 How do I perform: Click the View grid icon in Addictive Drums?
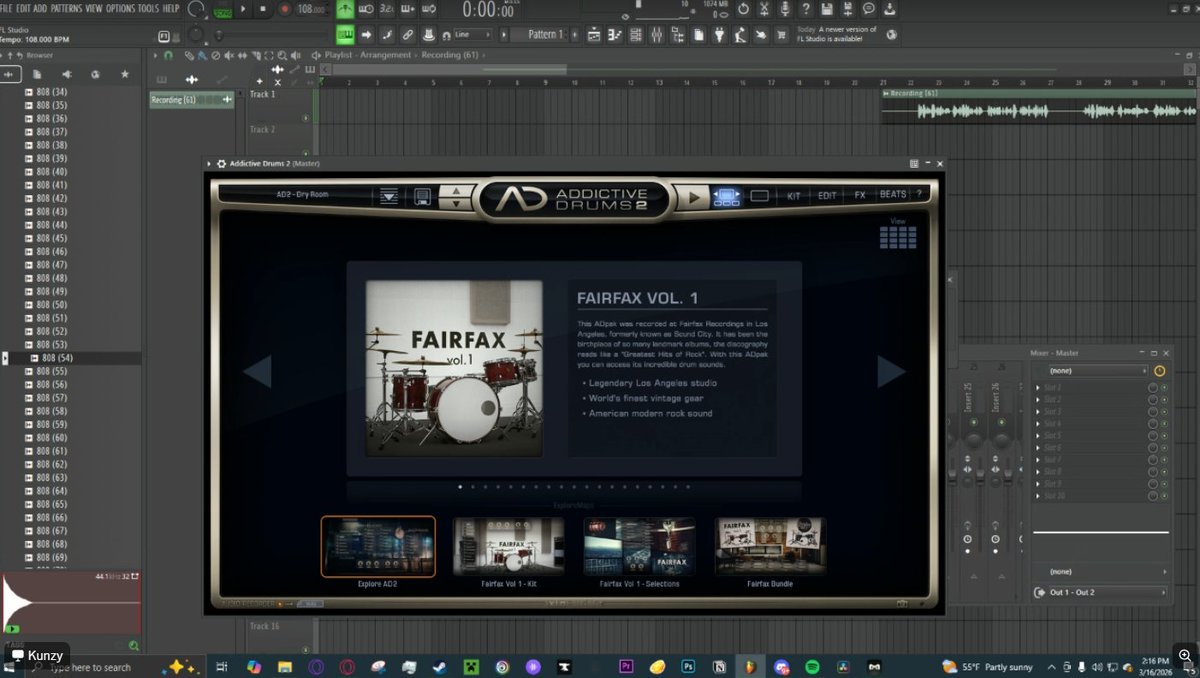tap(898, 237)
